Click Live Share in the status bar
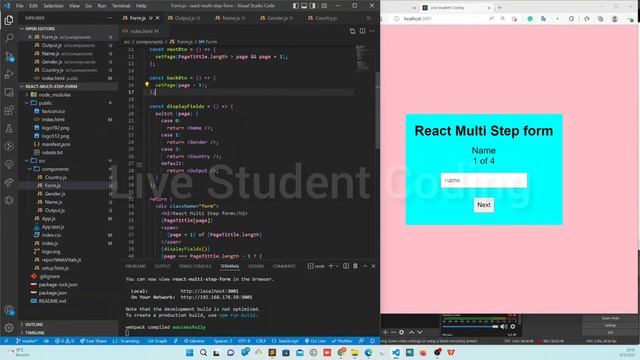This screenshot has height=360, width=640. tap(93, 341)
